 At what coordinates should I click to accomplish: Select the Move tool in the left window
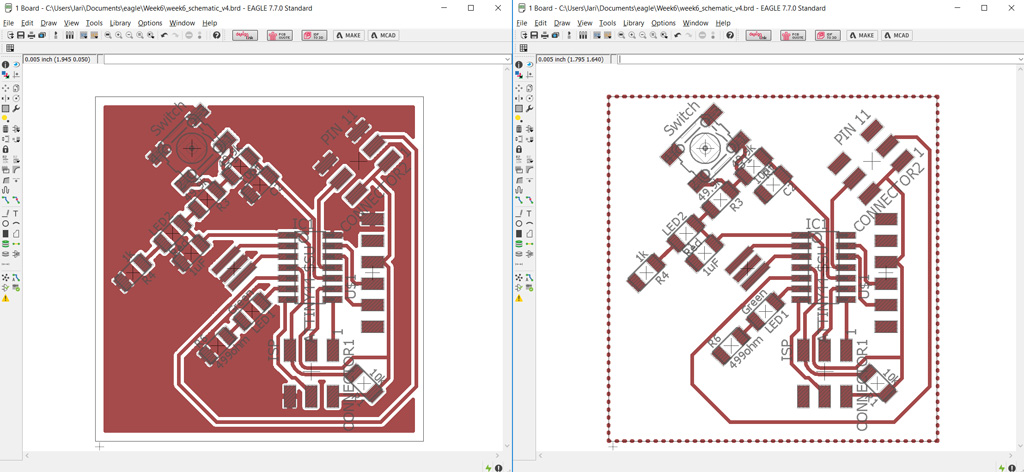tap(5, 88)
